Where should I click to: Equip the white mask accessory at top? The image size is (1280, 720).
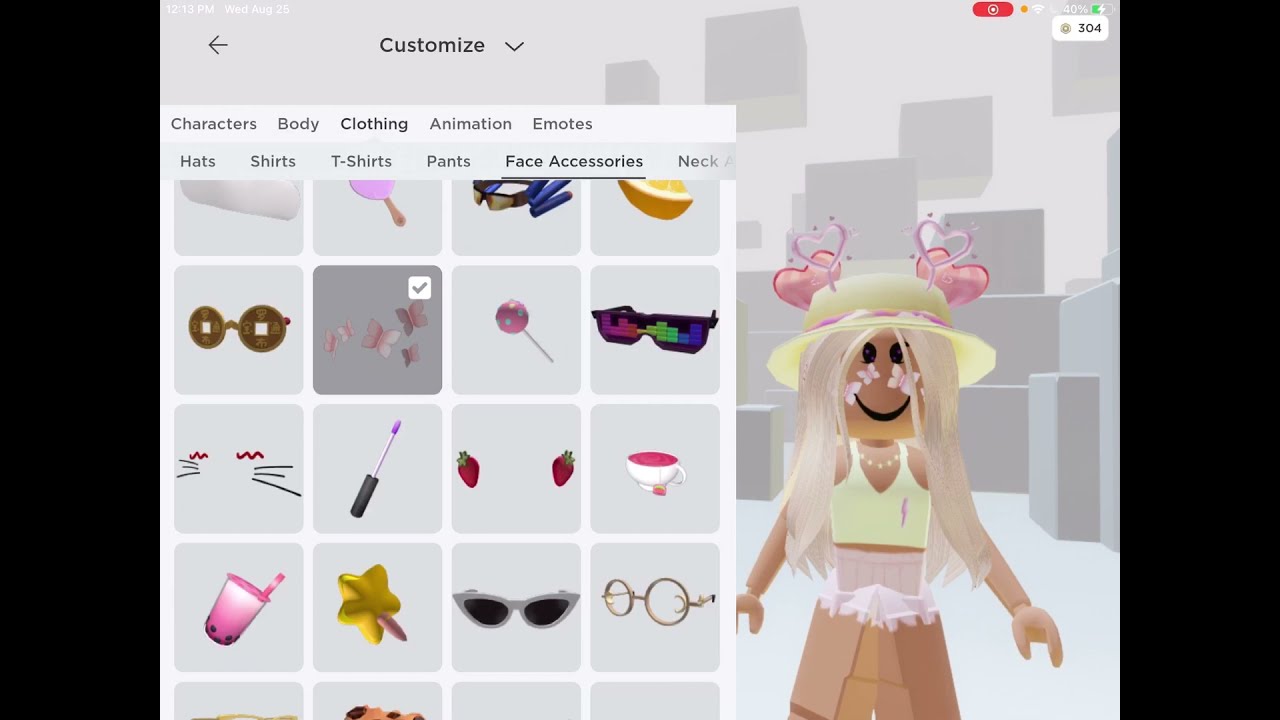click(239, 217)
